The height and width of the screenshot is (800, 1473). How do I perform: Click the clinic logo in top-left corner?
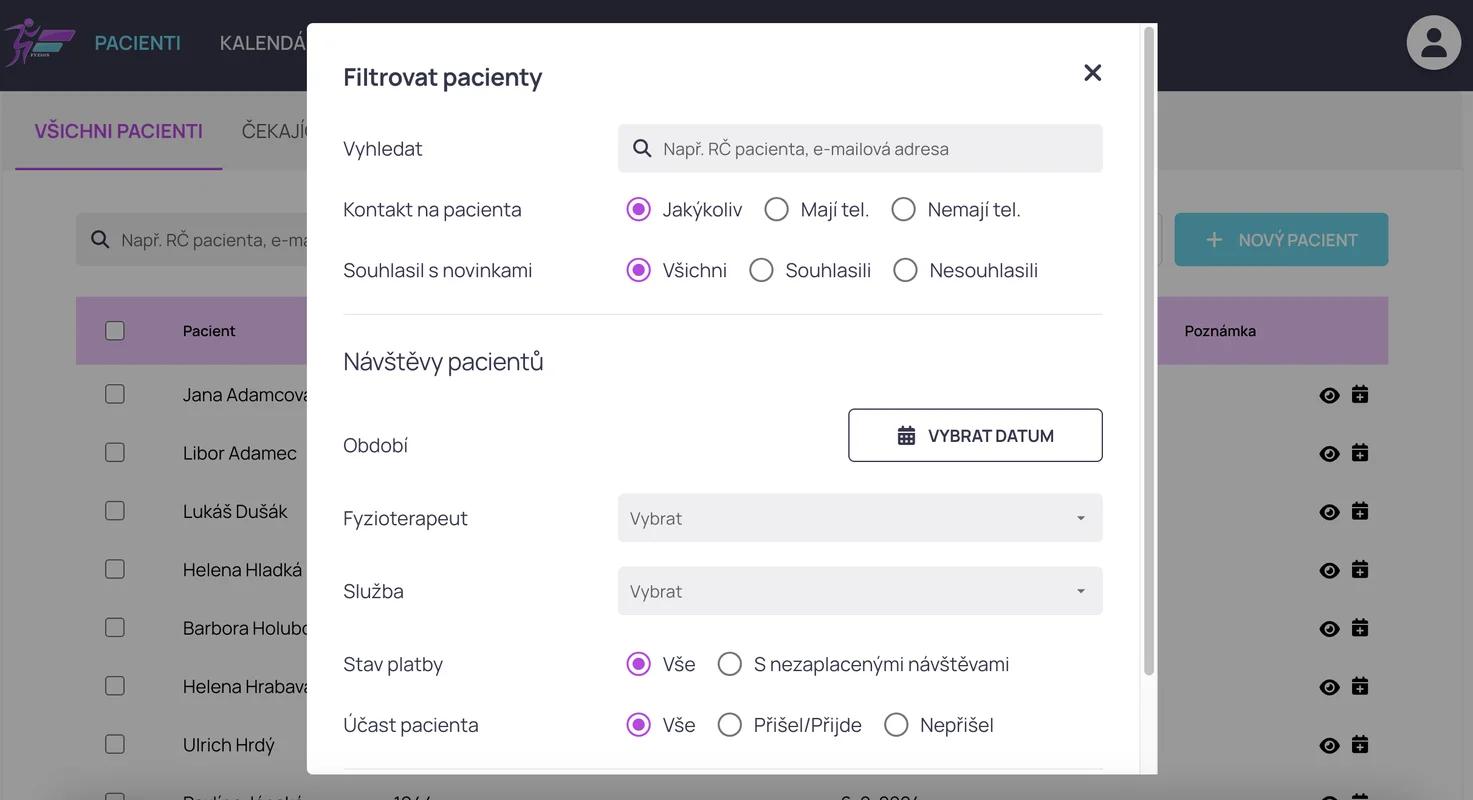click(40, 43)
